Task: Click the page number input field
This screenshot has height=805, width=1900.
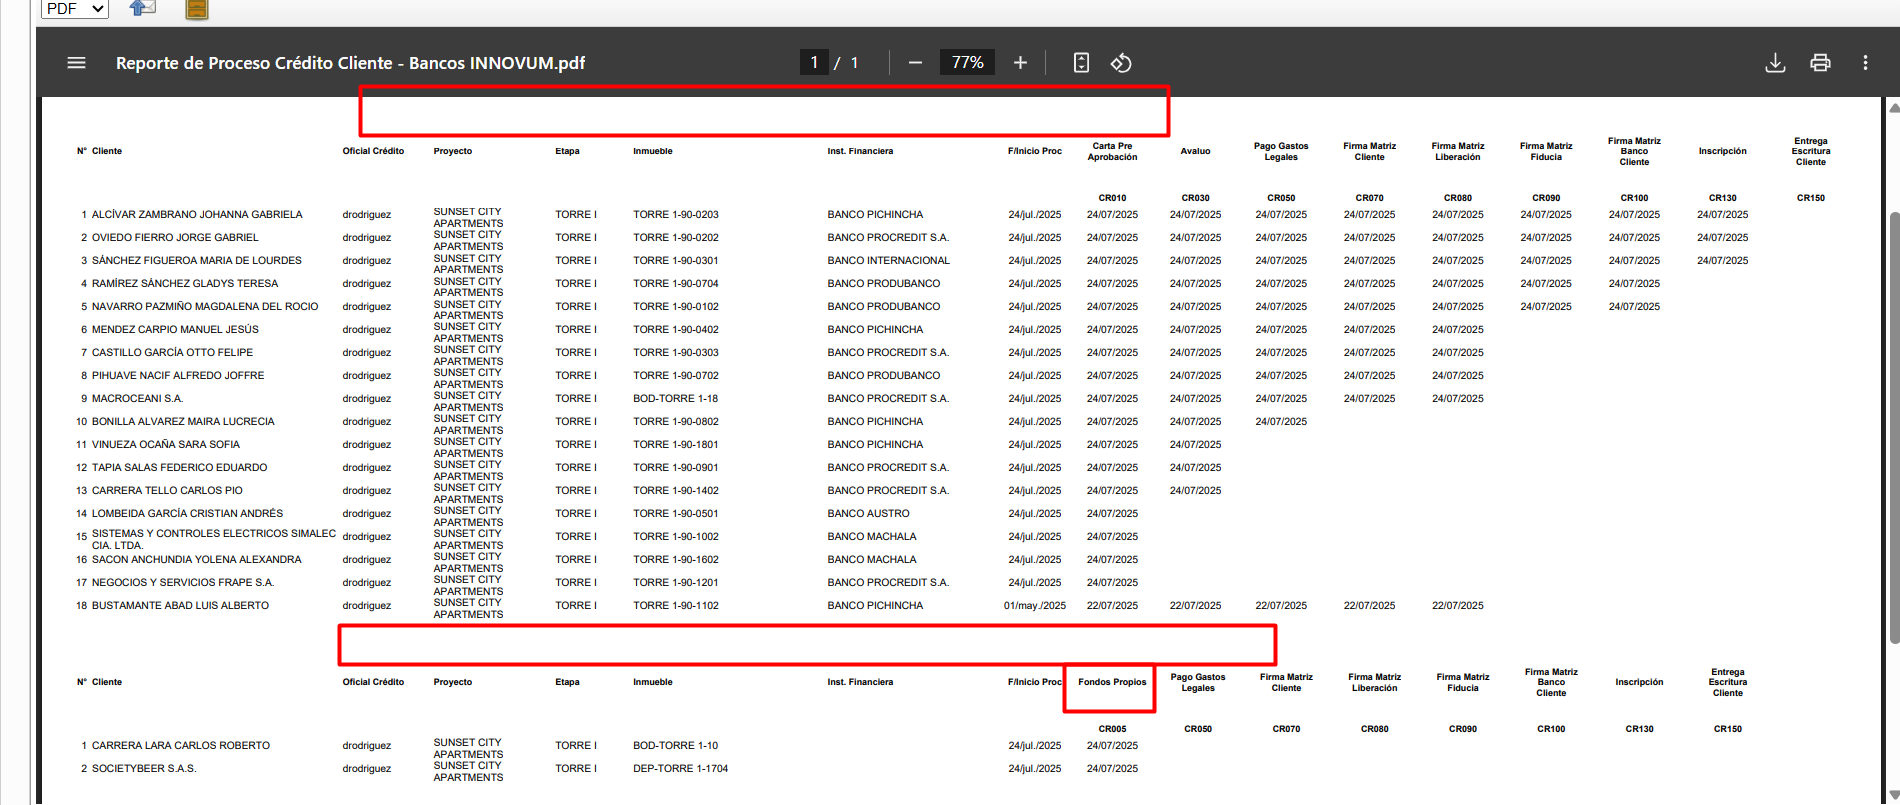Action: [814, 63]
